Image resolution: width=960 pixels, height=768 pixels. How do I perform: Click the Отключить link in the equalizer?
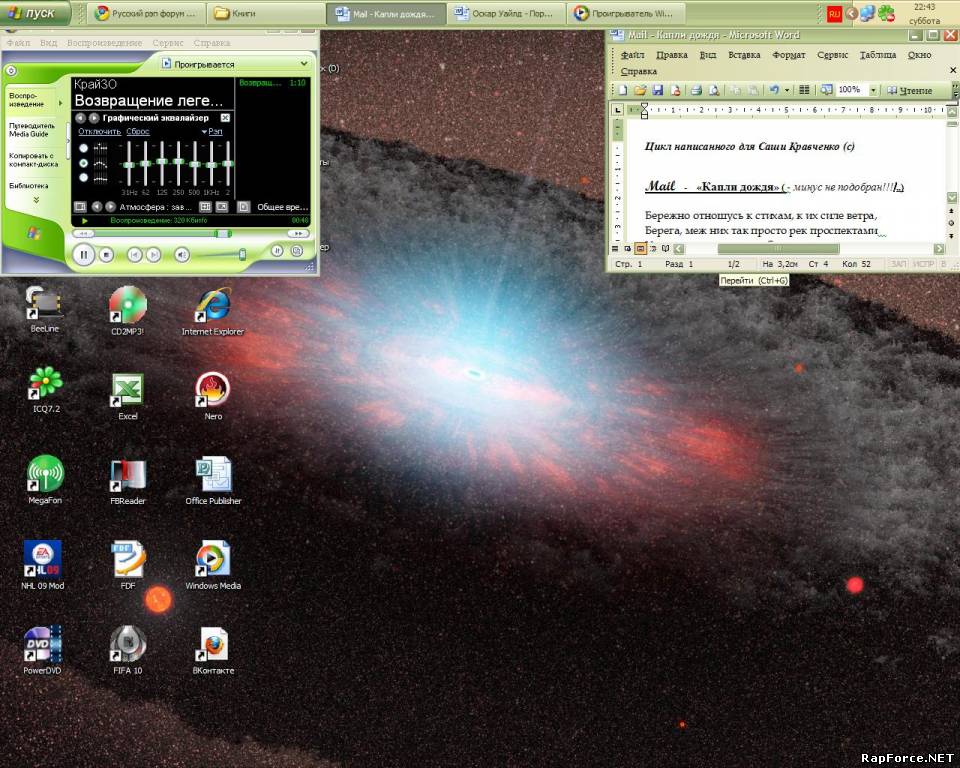pos(99,132)
